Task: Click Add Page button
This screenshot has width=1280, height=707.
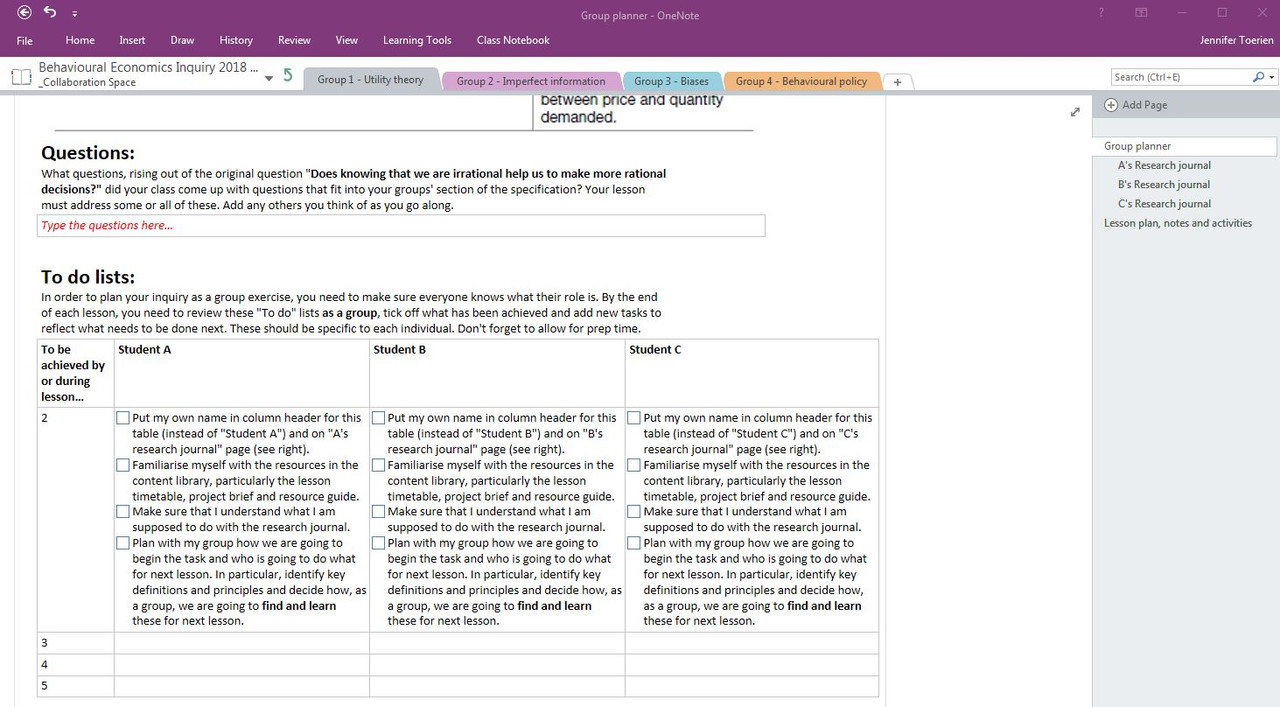Action: coord(1136,105)
